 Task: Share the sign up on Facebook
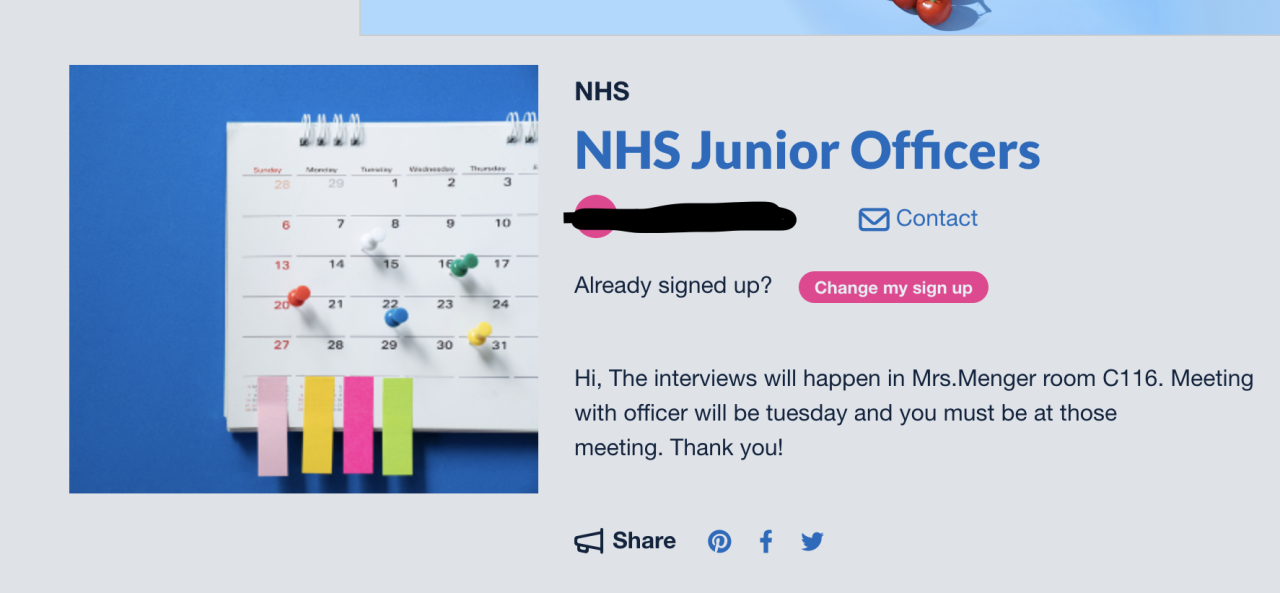766,542
